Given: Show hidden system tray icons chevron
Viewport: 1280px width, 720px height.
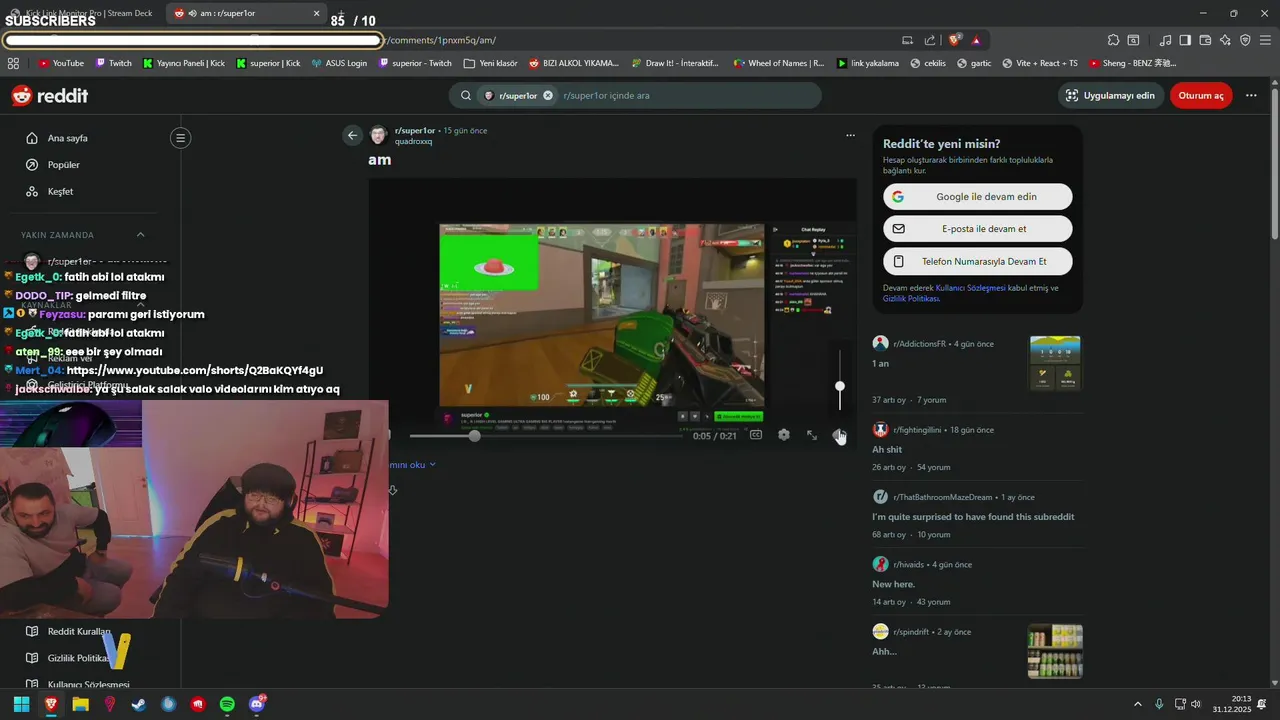Looking at the screenshot, I should click(1137, 704).
